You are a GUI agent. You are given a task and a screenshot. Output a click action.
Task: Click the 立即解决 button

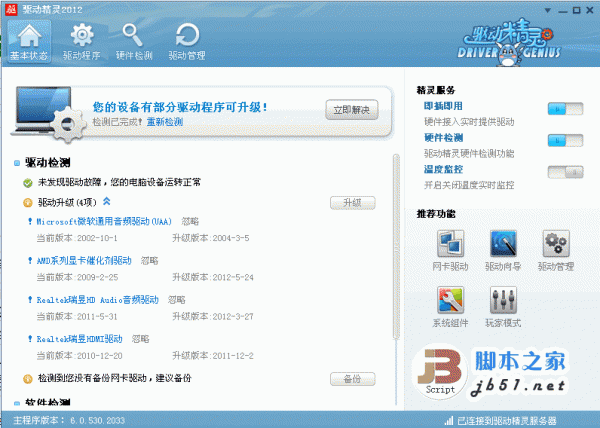tap(352, 110)
